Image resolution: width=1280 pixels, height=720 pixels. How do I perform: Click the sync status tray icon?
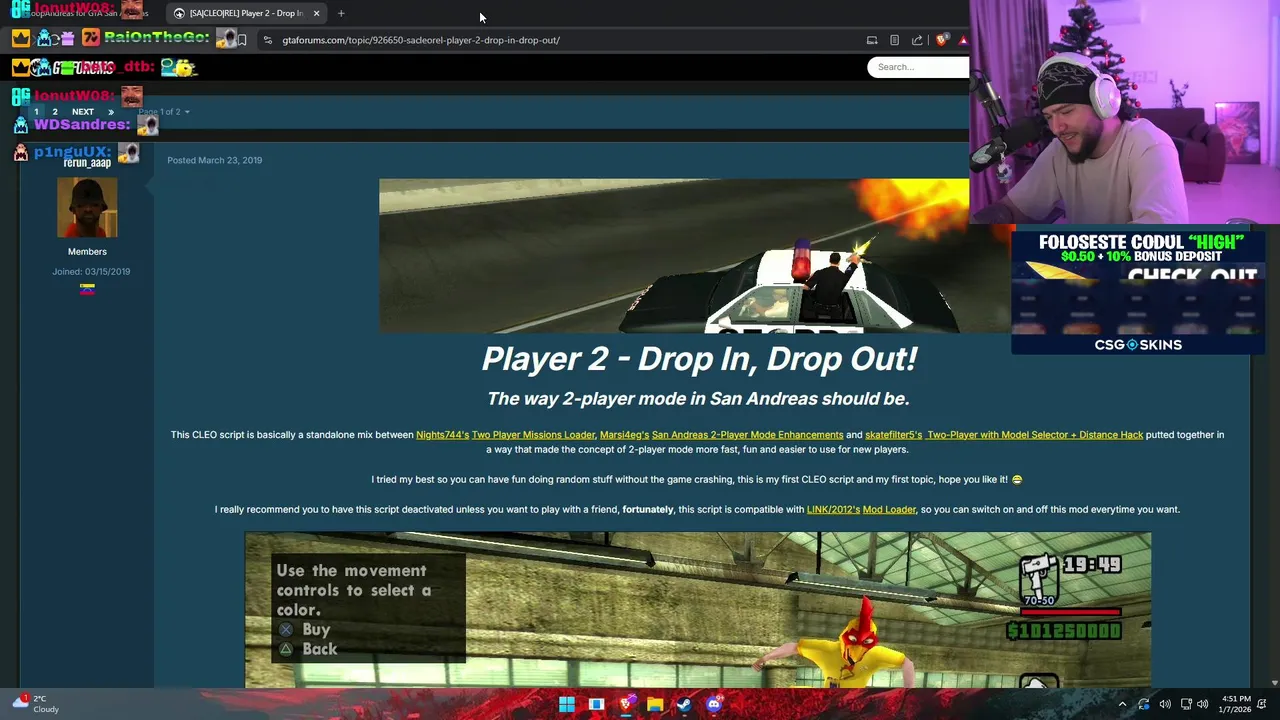pos(1144,704)
